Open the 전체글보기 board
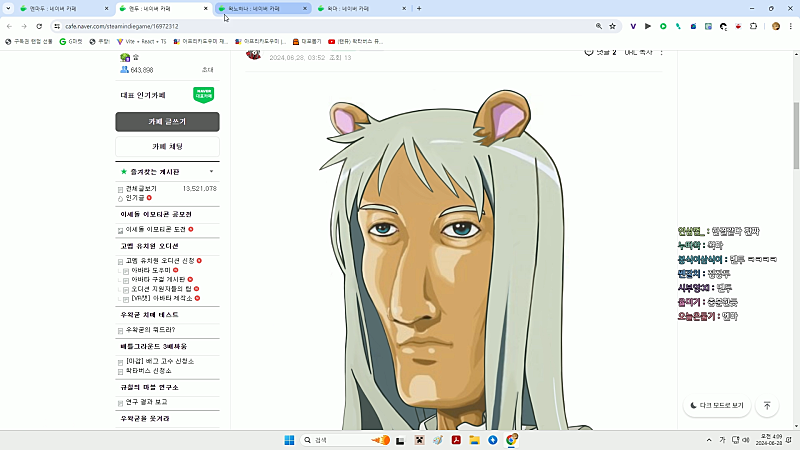This screenshot has width=800, height=450. pyautogui.click(x=141, y=189)
